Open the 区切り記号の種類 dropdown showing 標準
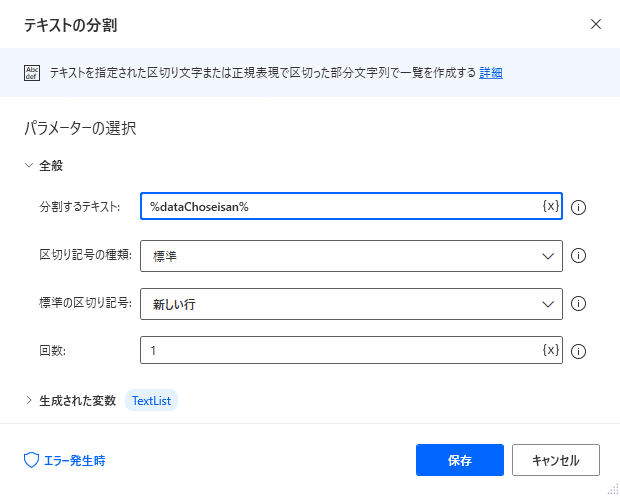Screen dimensions: 620x496 [x=351, y=256]
